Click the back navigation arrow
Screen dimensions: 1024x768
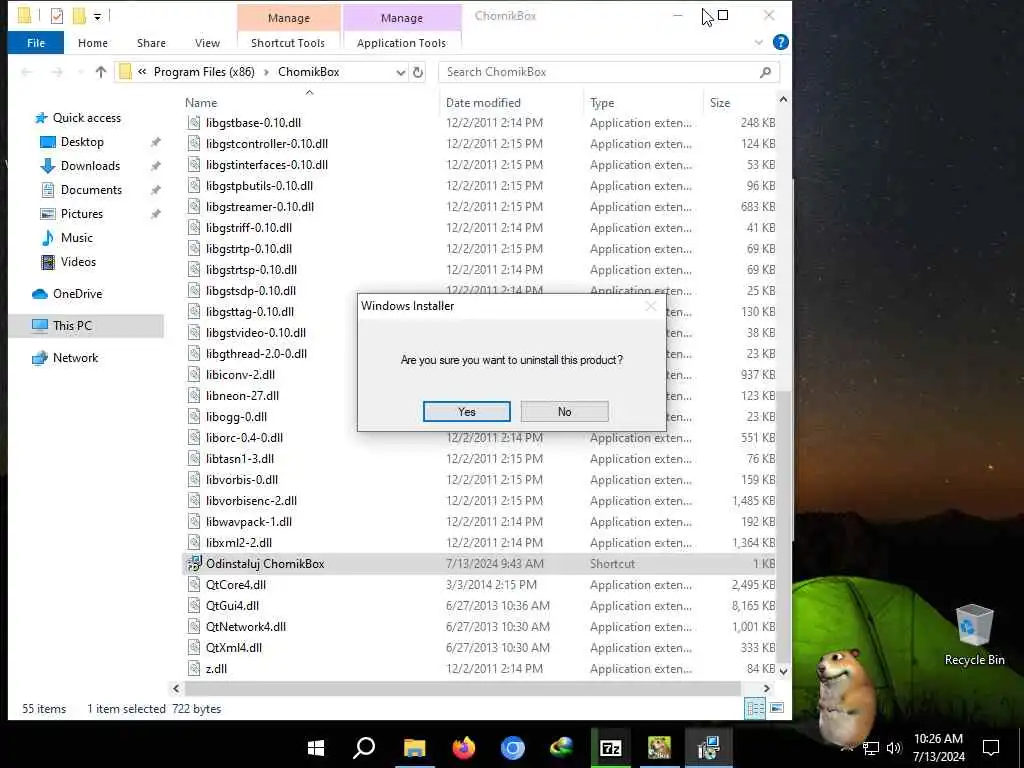click(27, 72)
